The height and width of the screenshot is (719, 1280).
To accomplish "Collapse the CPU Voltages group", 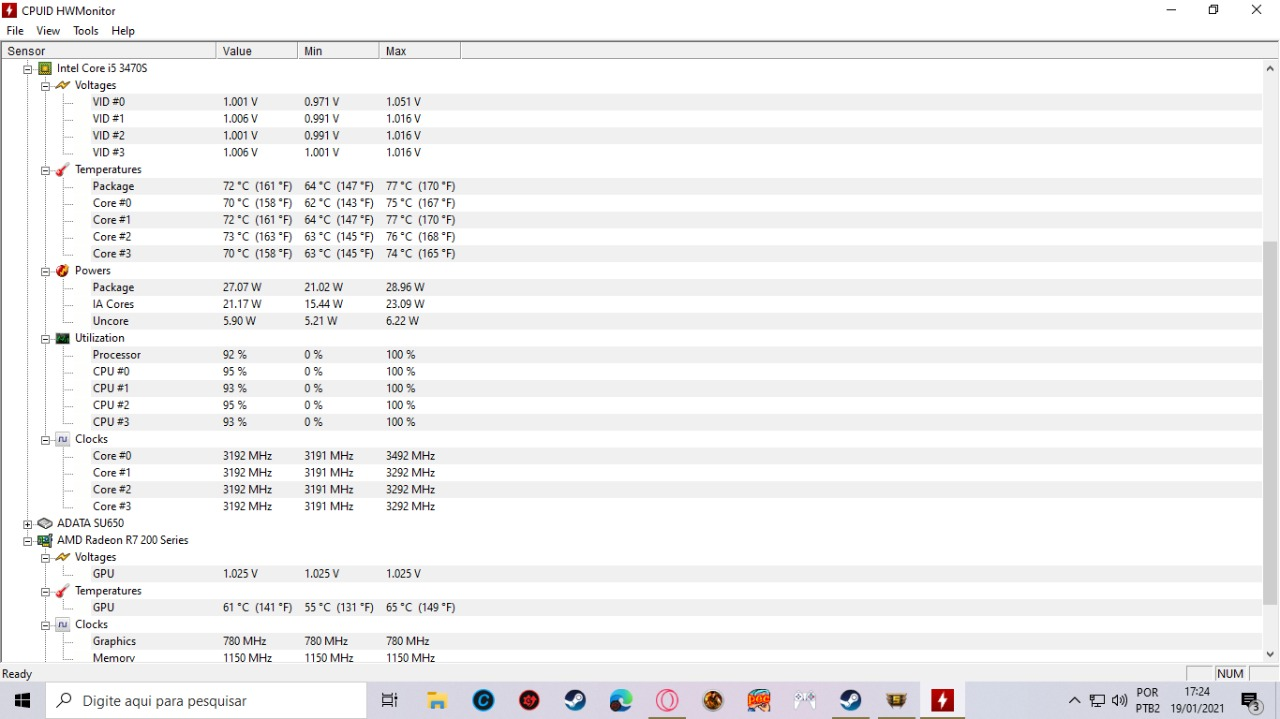I will [x=46, y=86].
